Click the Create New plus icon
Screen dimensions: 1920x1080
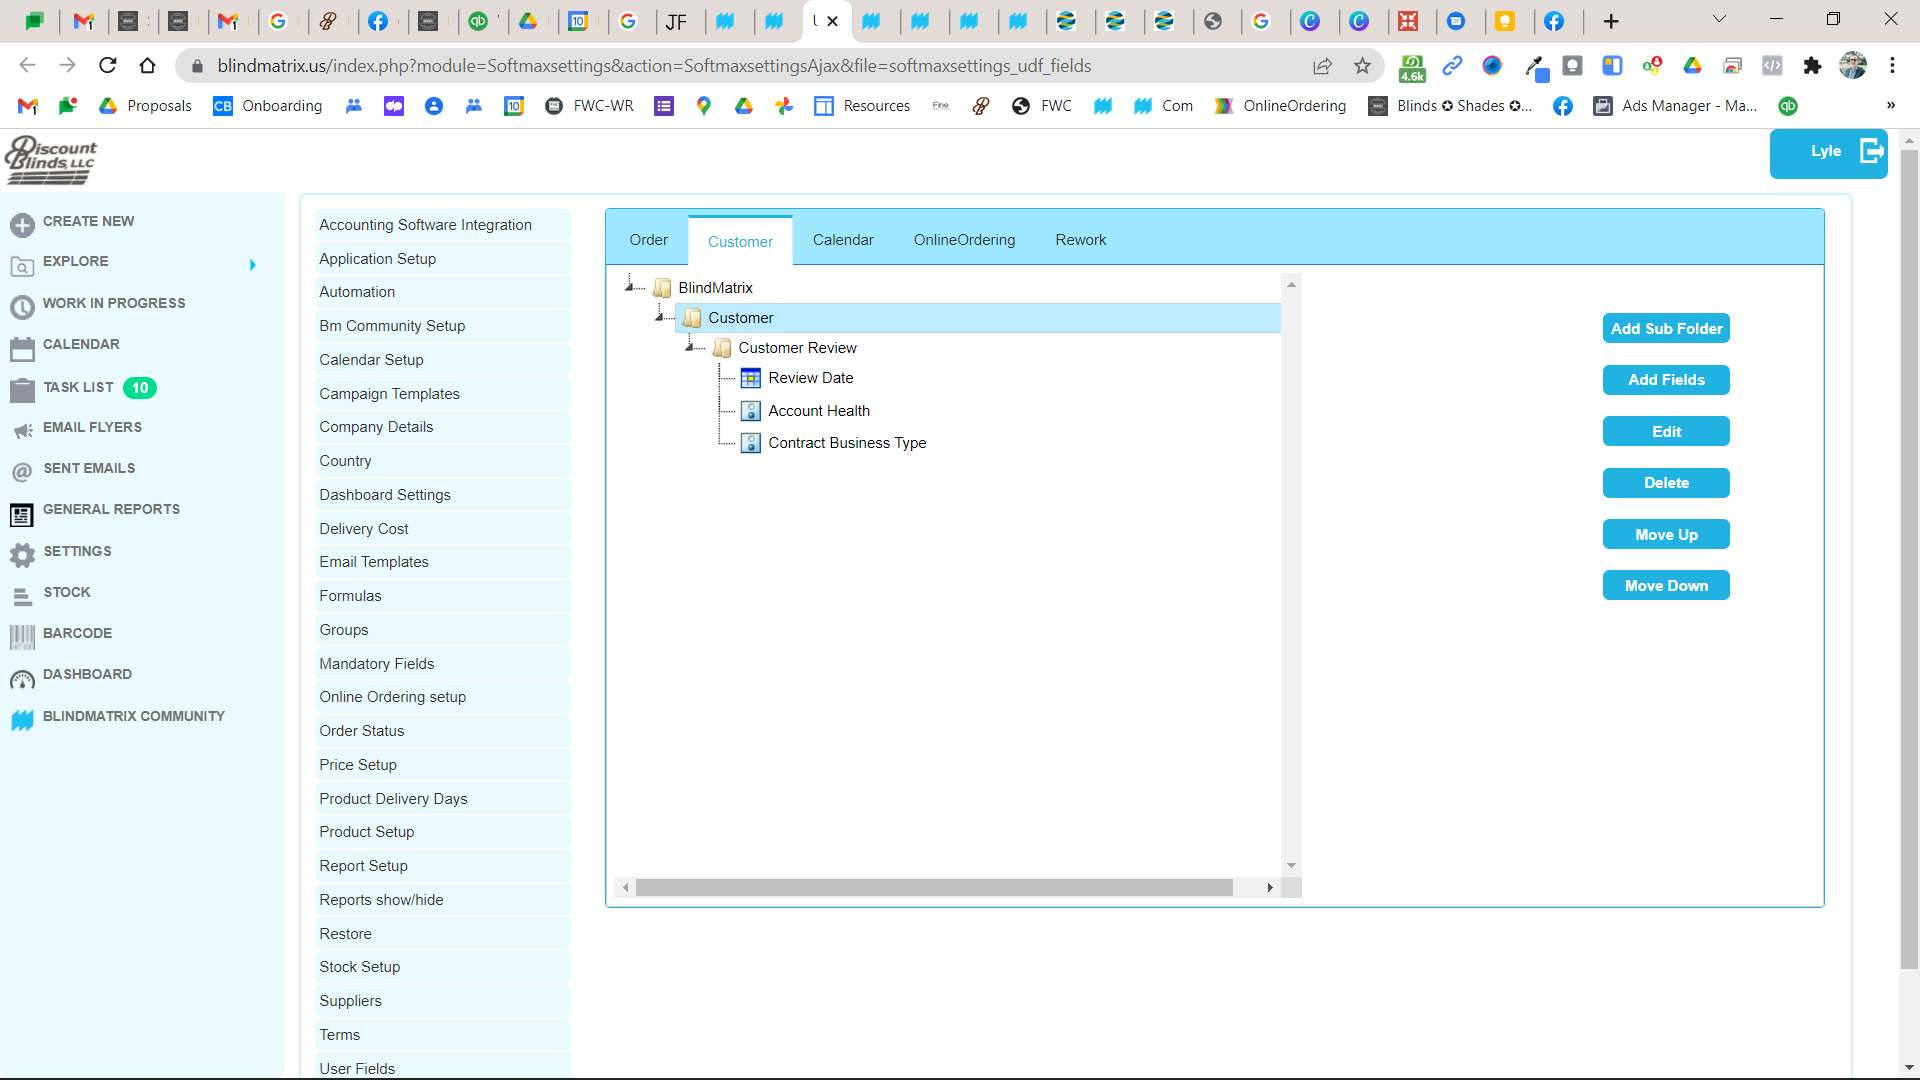22,225
